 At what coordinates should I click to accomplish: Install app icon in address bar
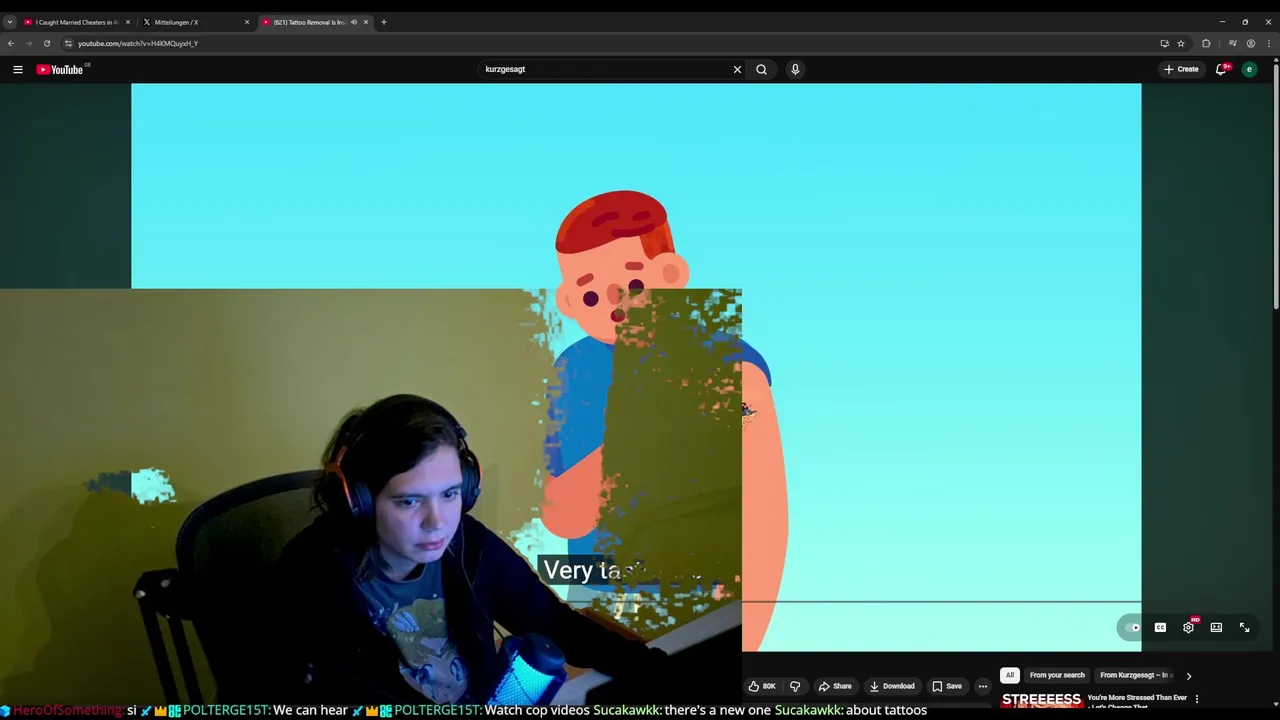pos(1164,43)
